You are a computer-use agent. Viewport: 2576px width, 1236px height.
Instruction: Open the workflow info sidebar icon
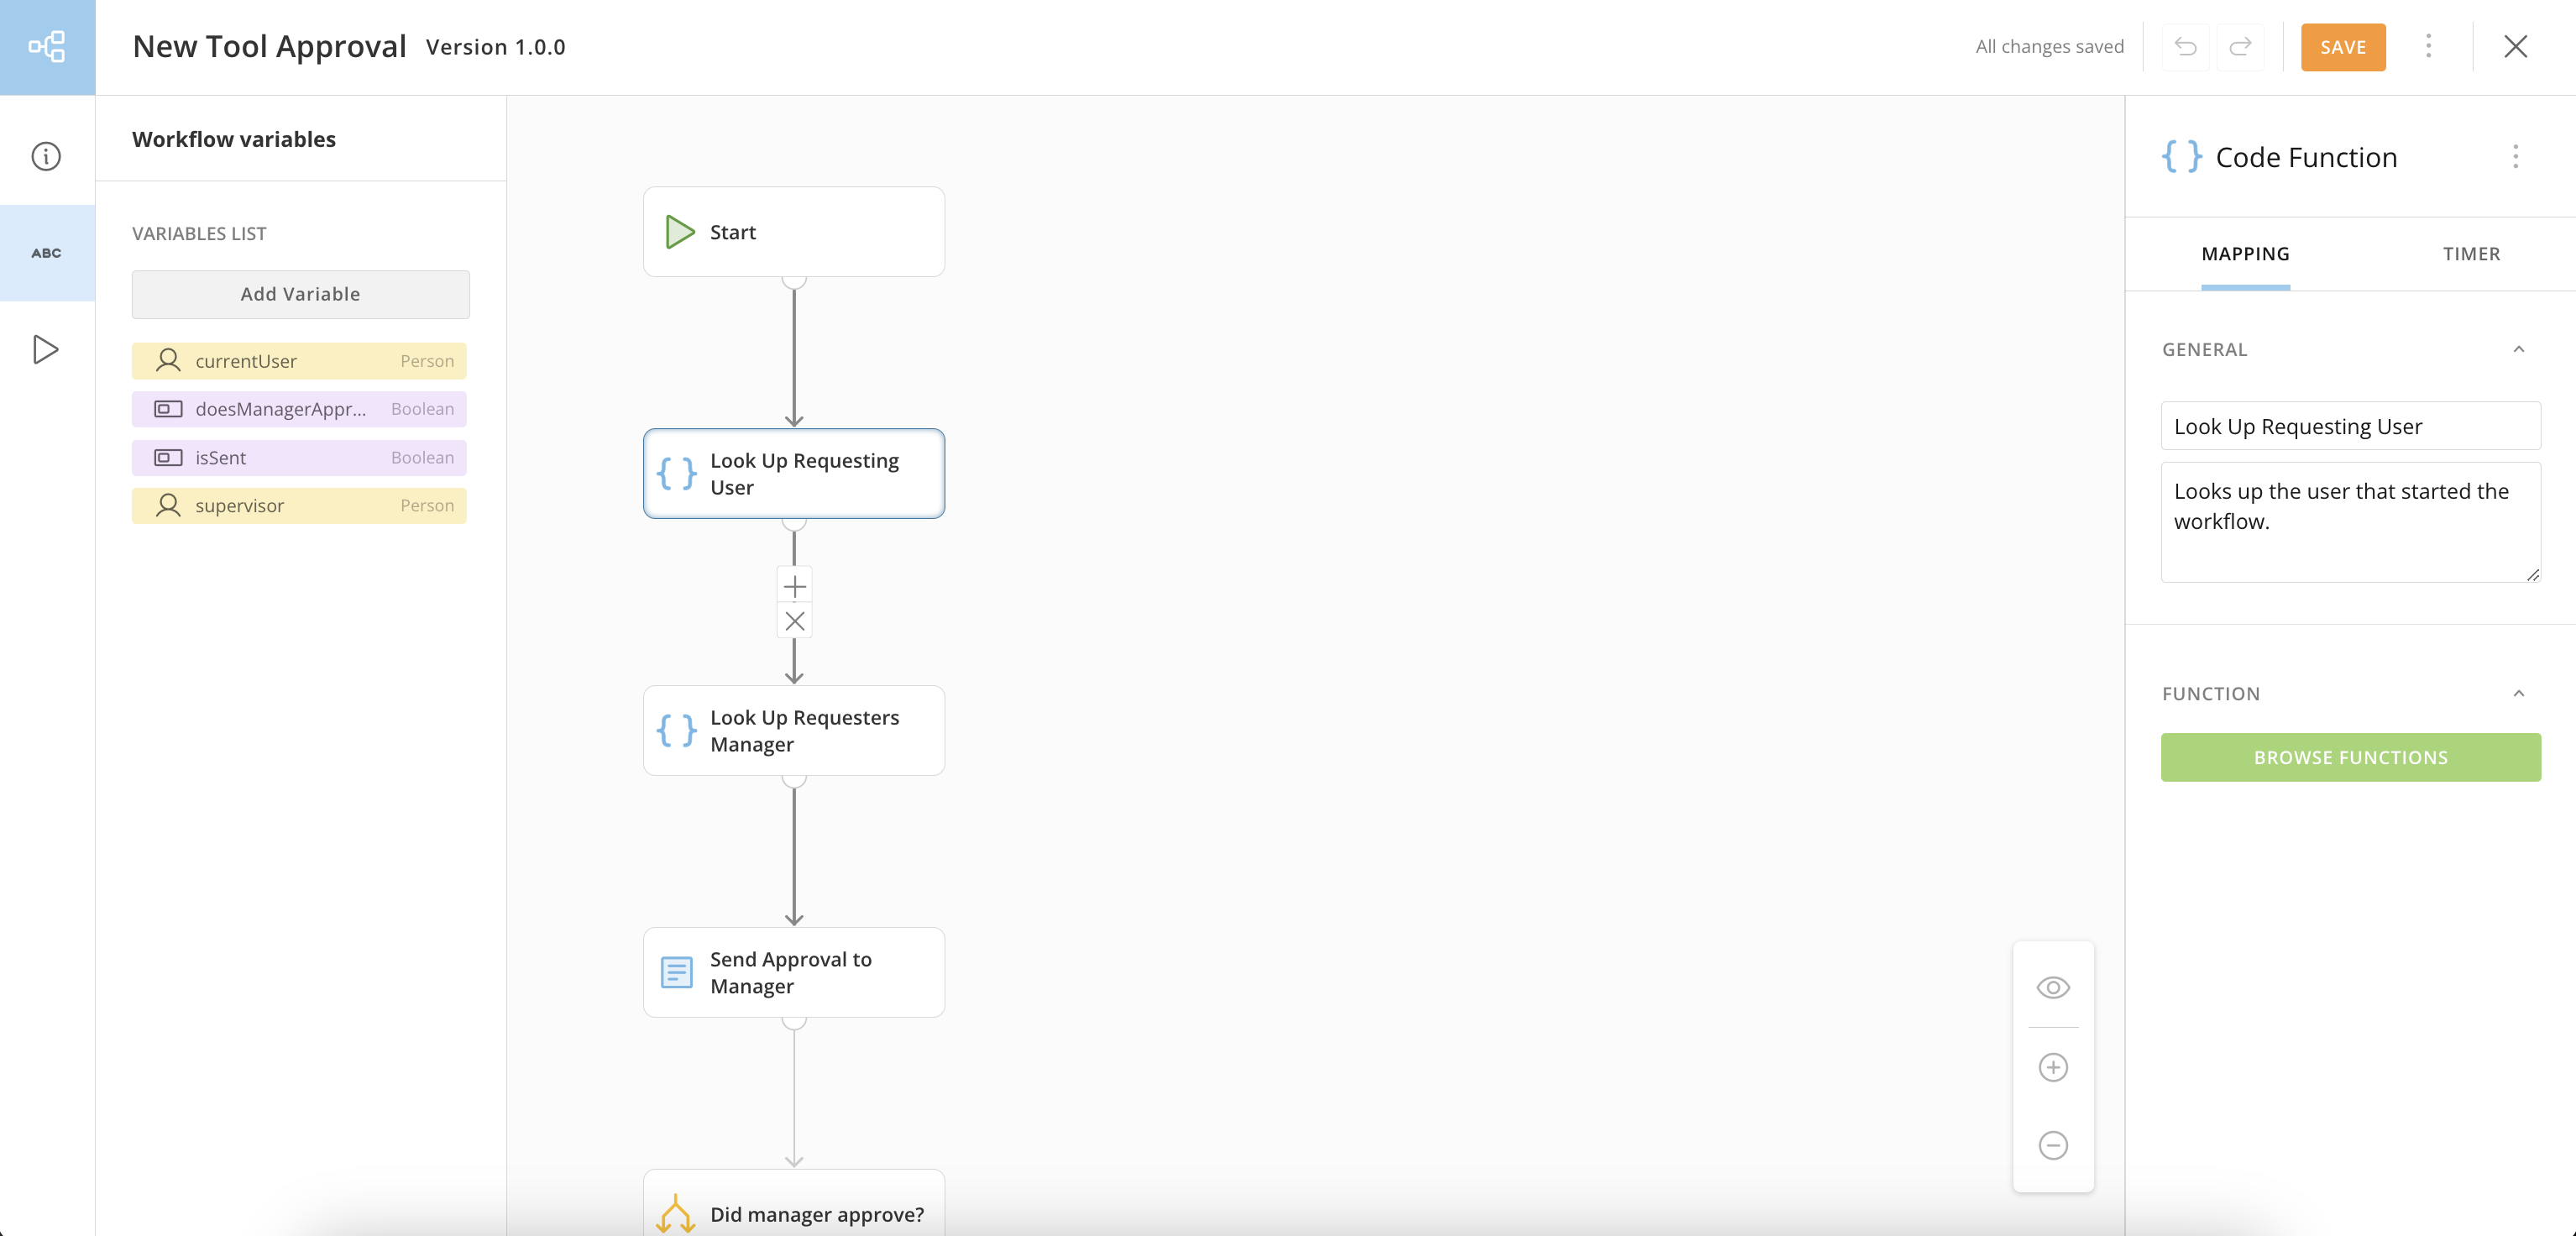[46, 156]
